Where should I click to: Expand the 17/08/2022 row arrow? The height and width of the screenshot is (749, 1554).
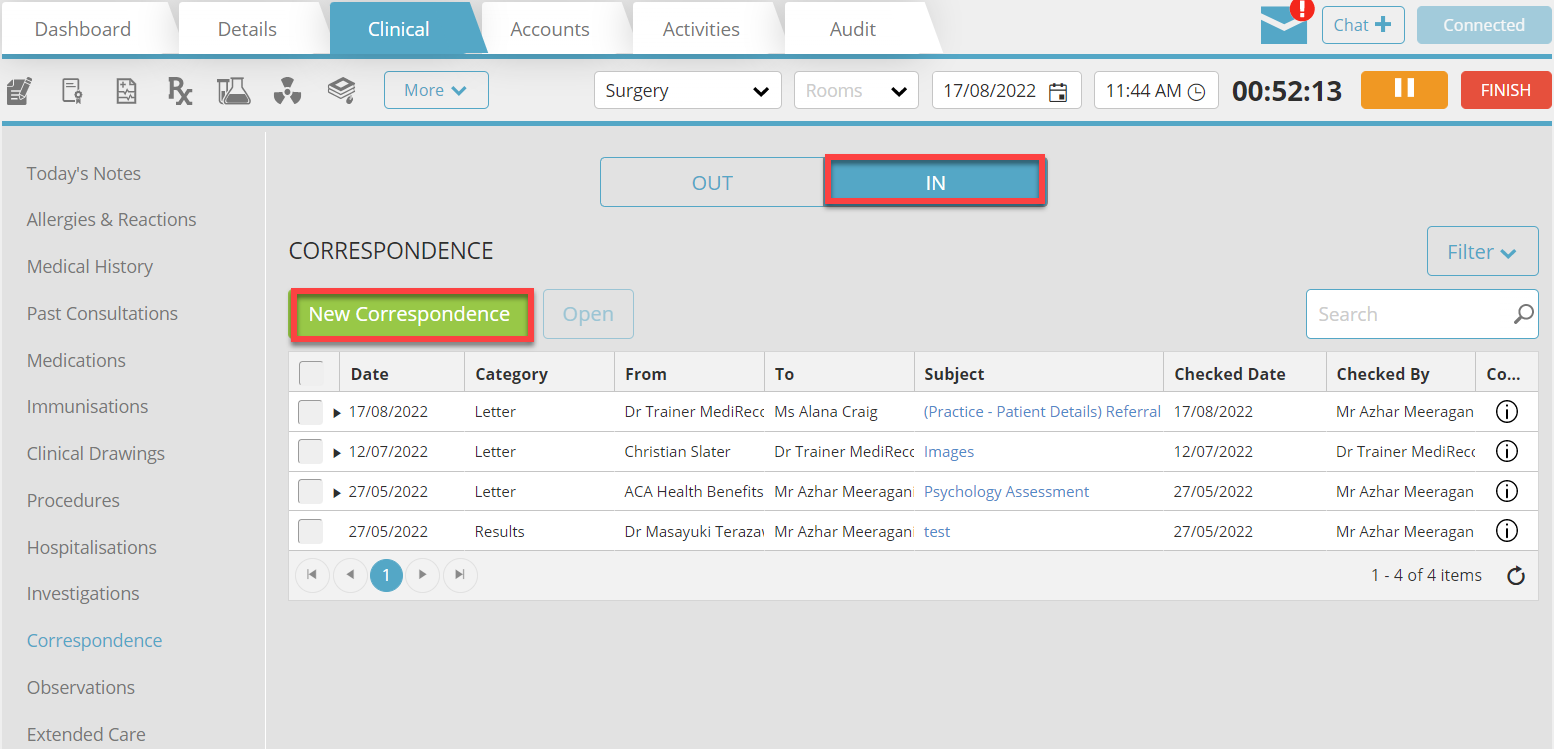point(337,412)
